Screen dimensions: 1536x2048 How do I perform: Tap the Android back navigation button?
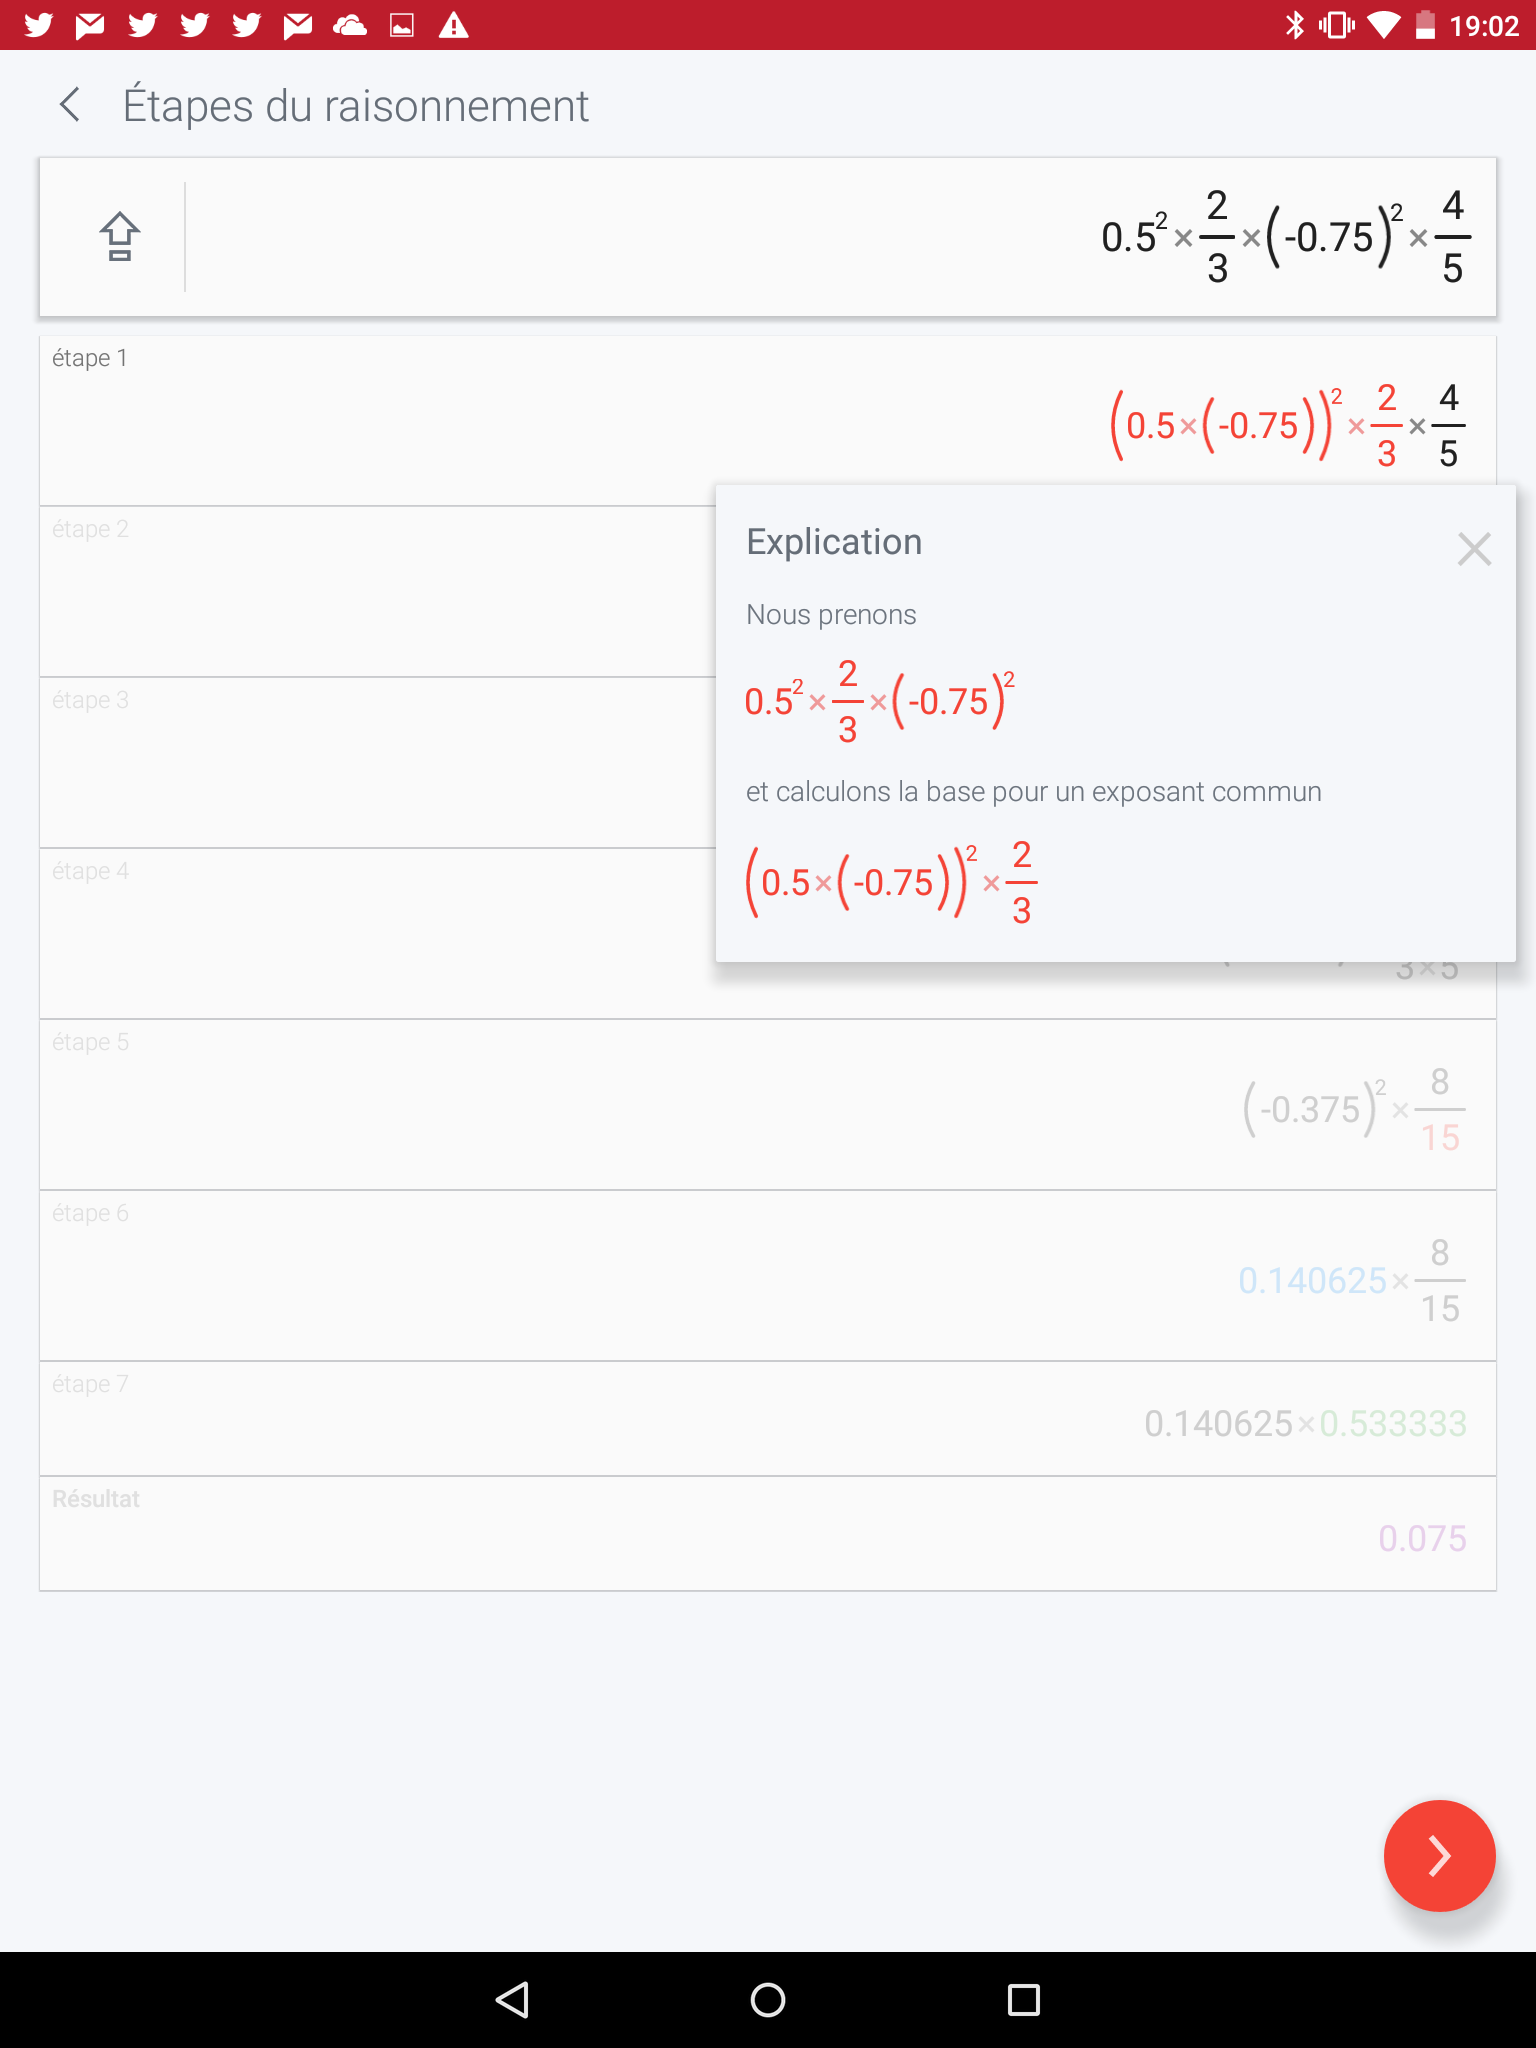[512, 2000]
